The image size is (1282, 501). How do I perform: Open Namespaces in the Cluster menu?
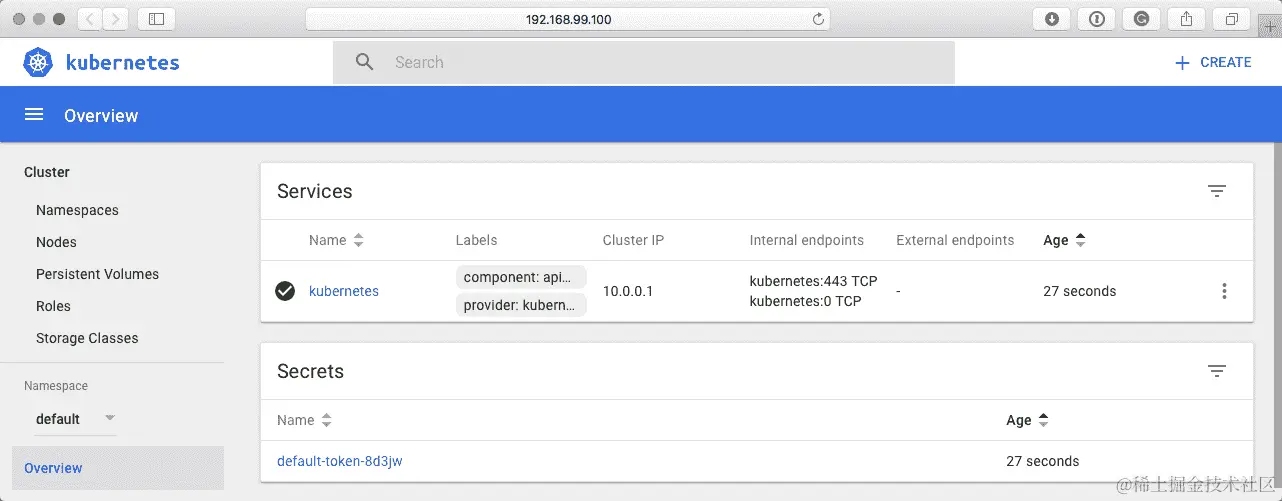(77, 210)
